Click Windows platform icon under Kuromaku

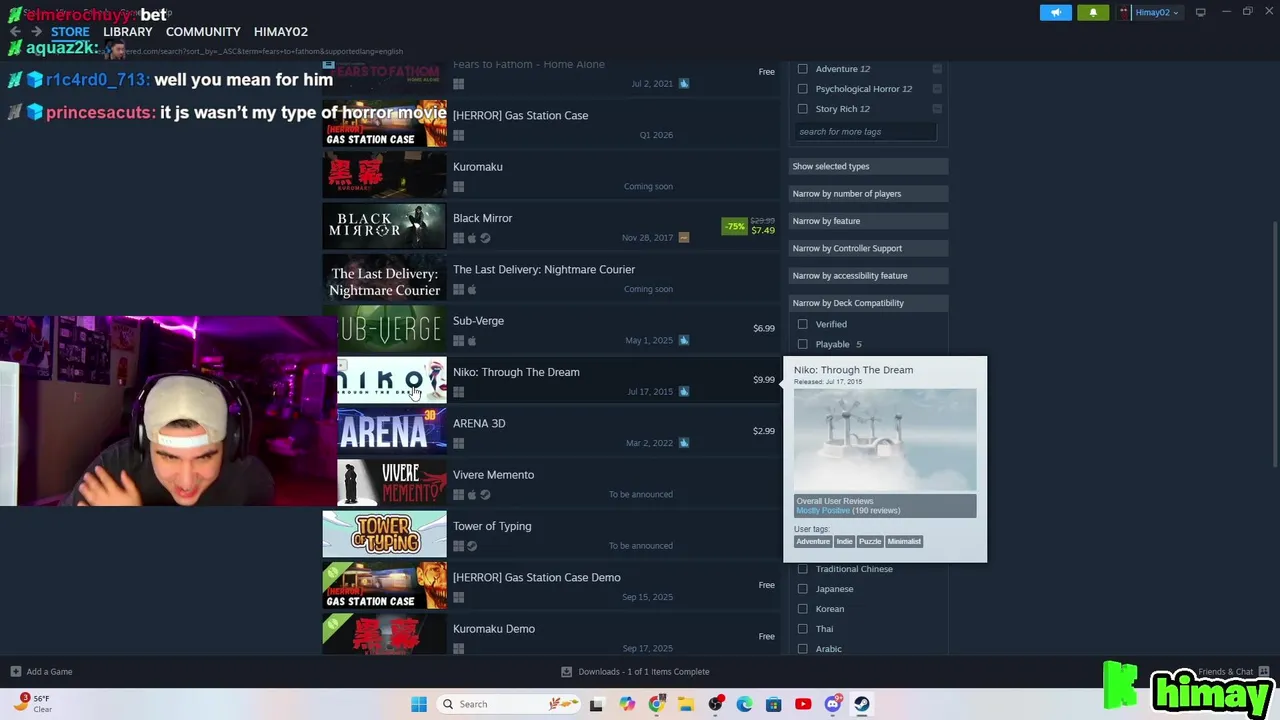tap(458, 187)
